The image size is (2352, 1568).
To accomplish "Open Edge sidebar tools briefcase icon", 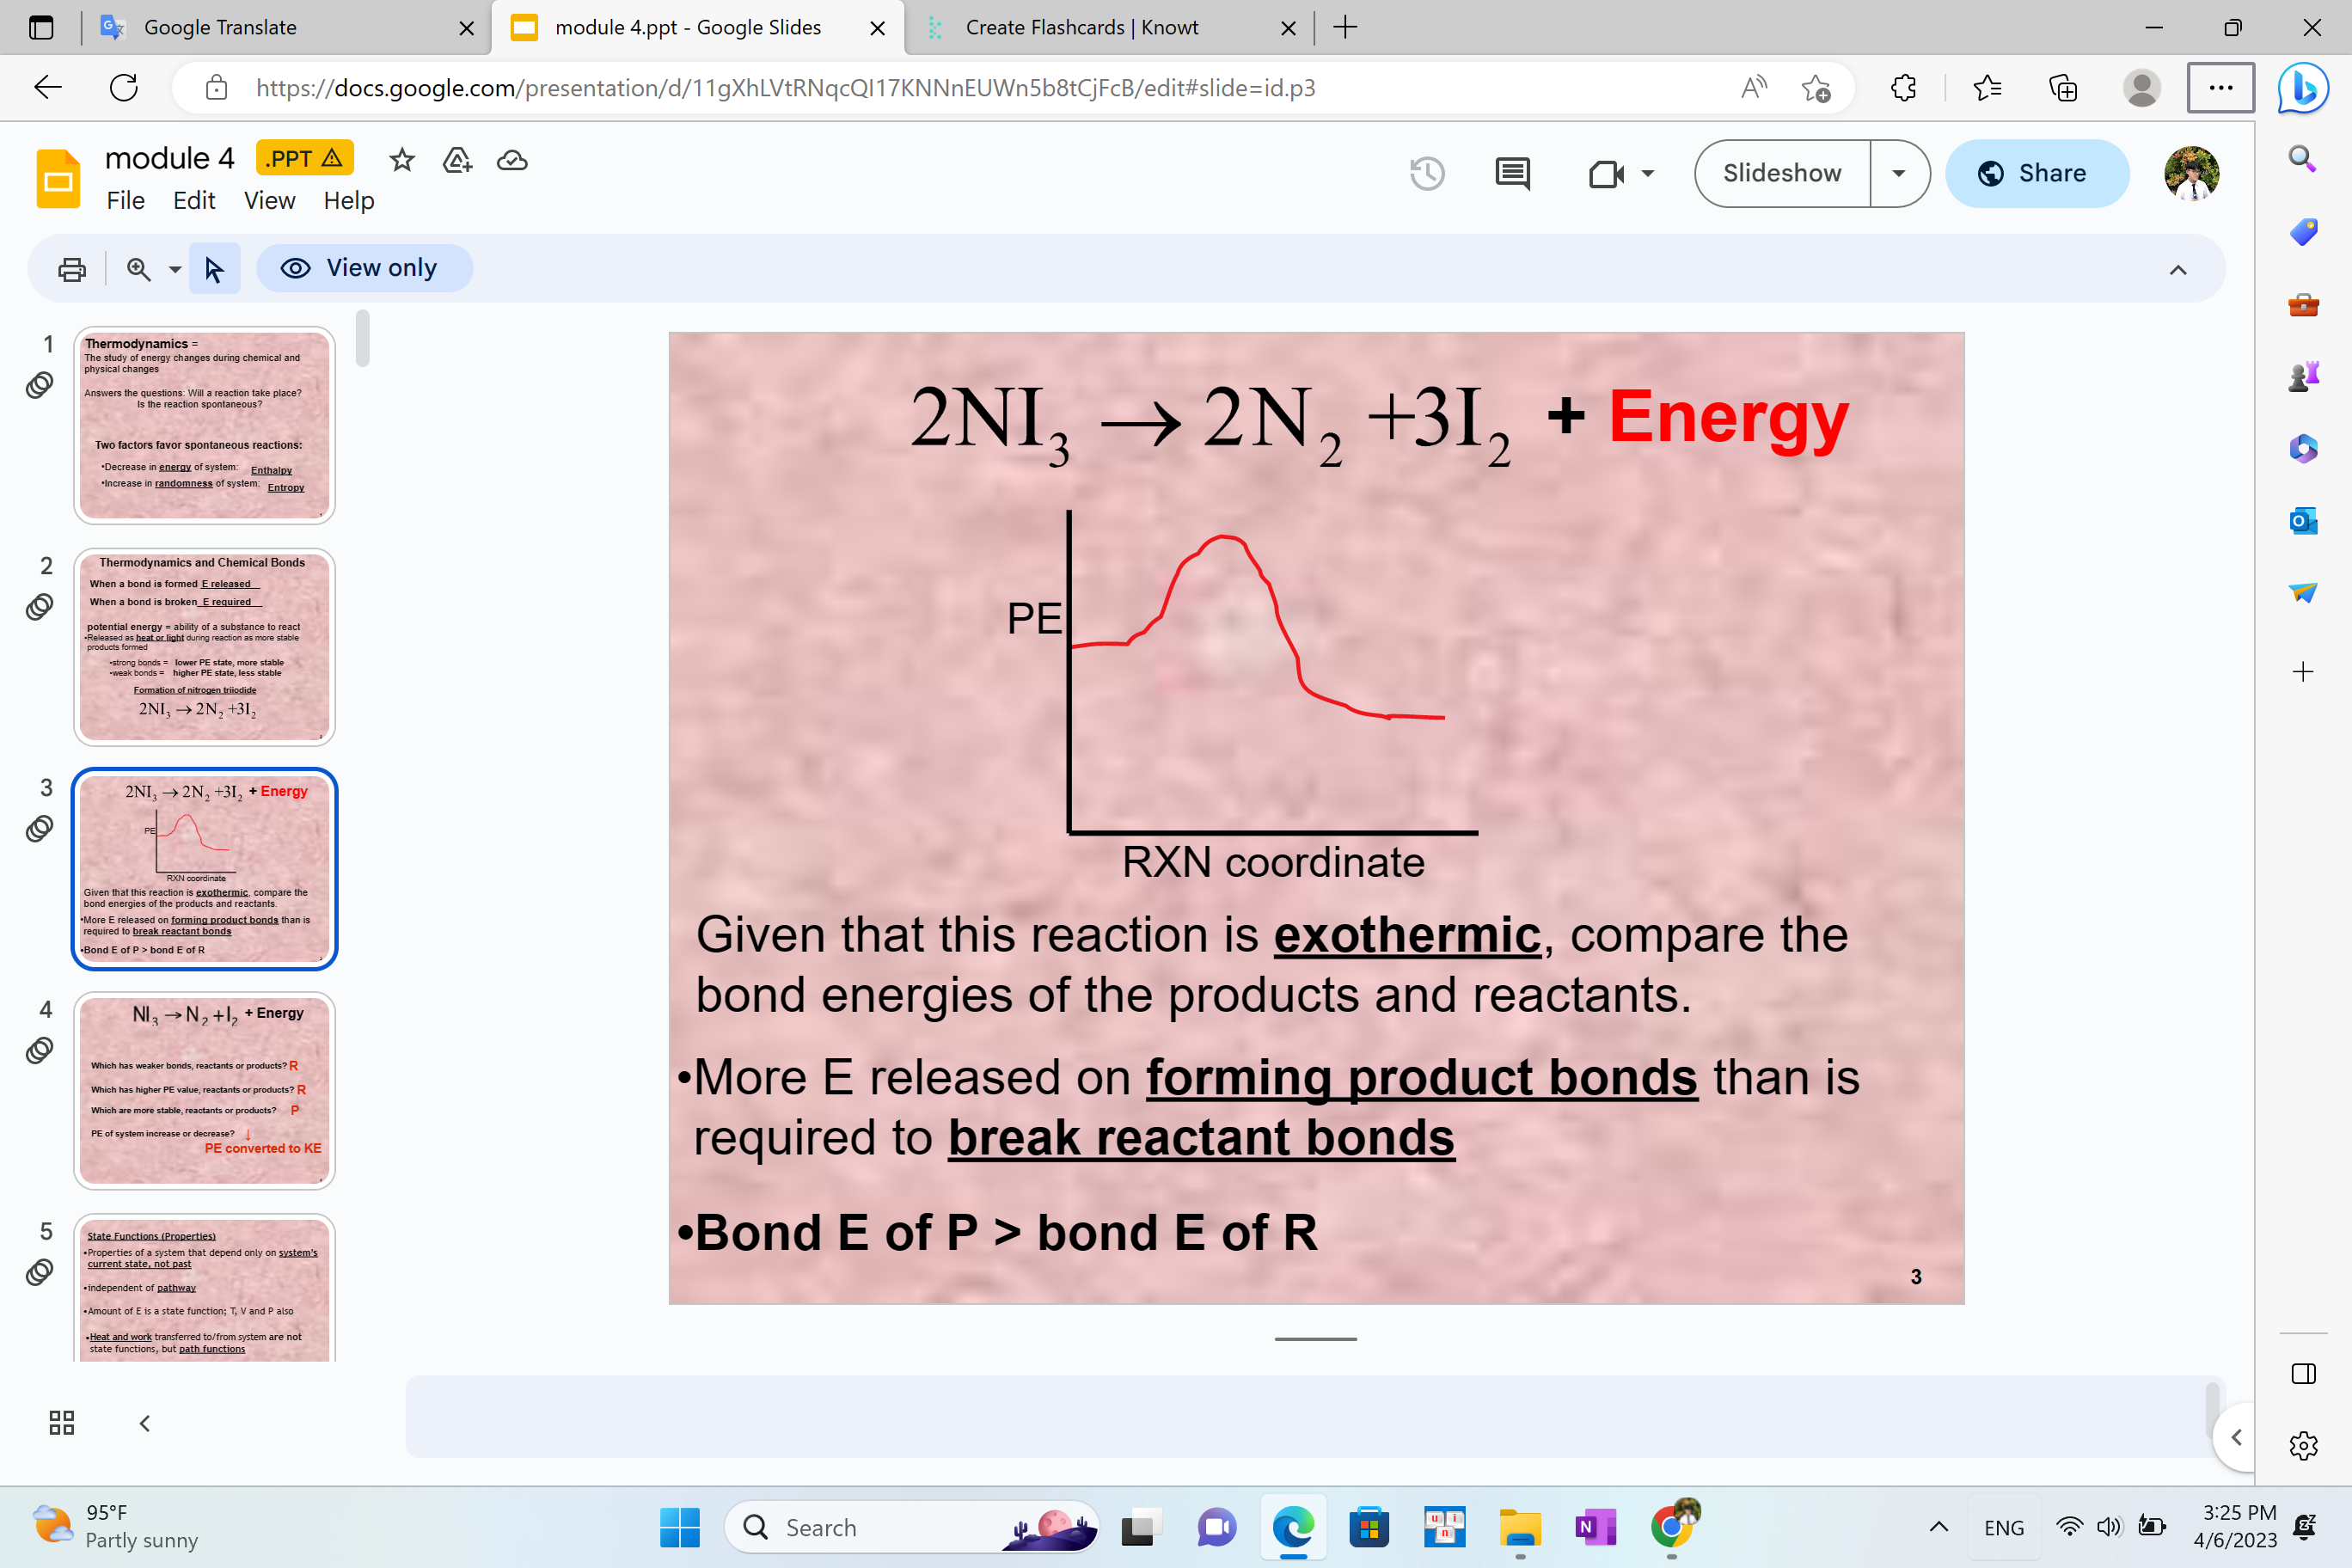I will click(x=2303, y=305).
